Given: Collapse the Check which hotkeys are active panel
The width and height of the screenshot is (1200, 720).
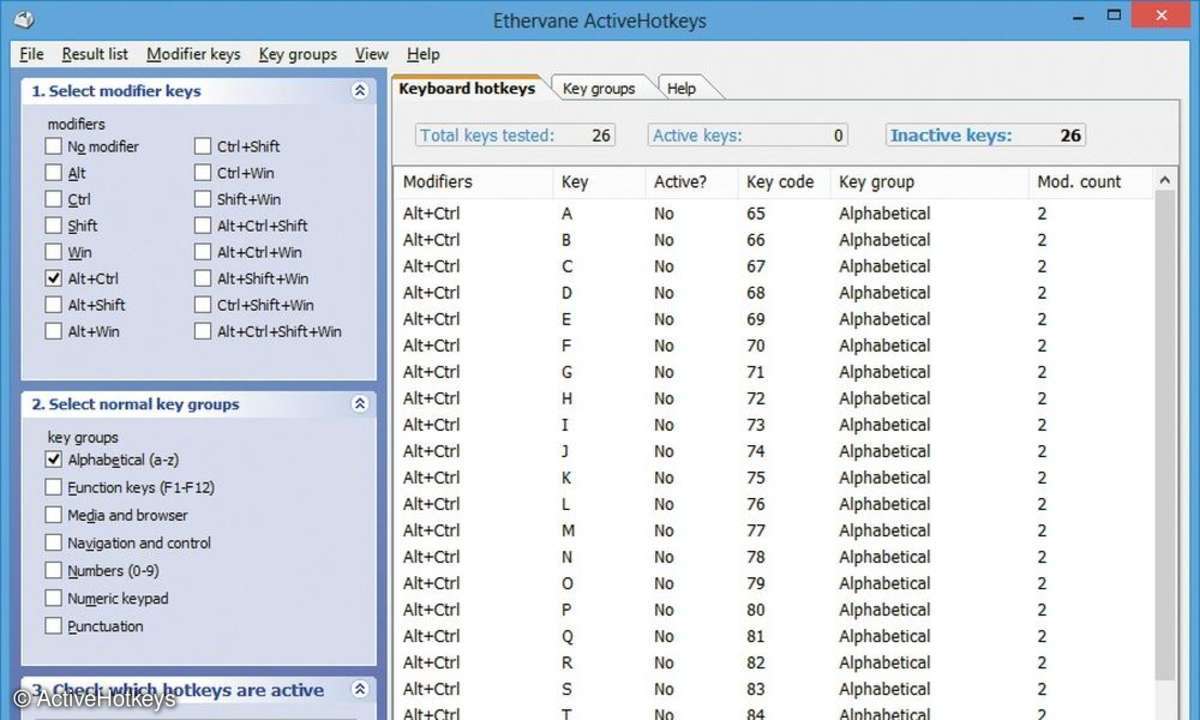Looking at the screenshot, I should tap(360, 690).
